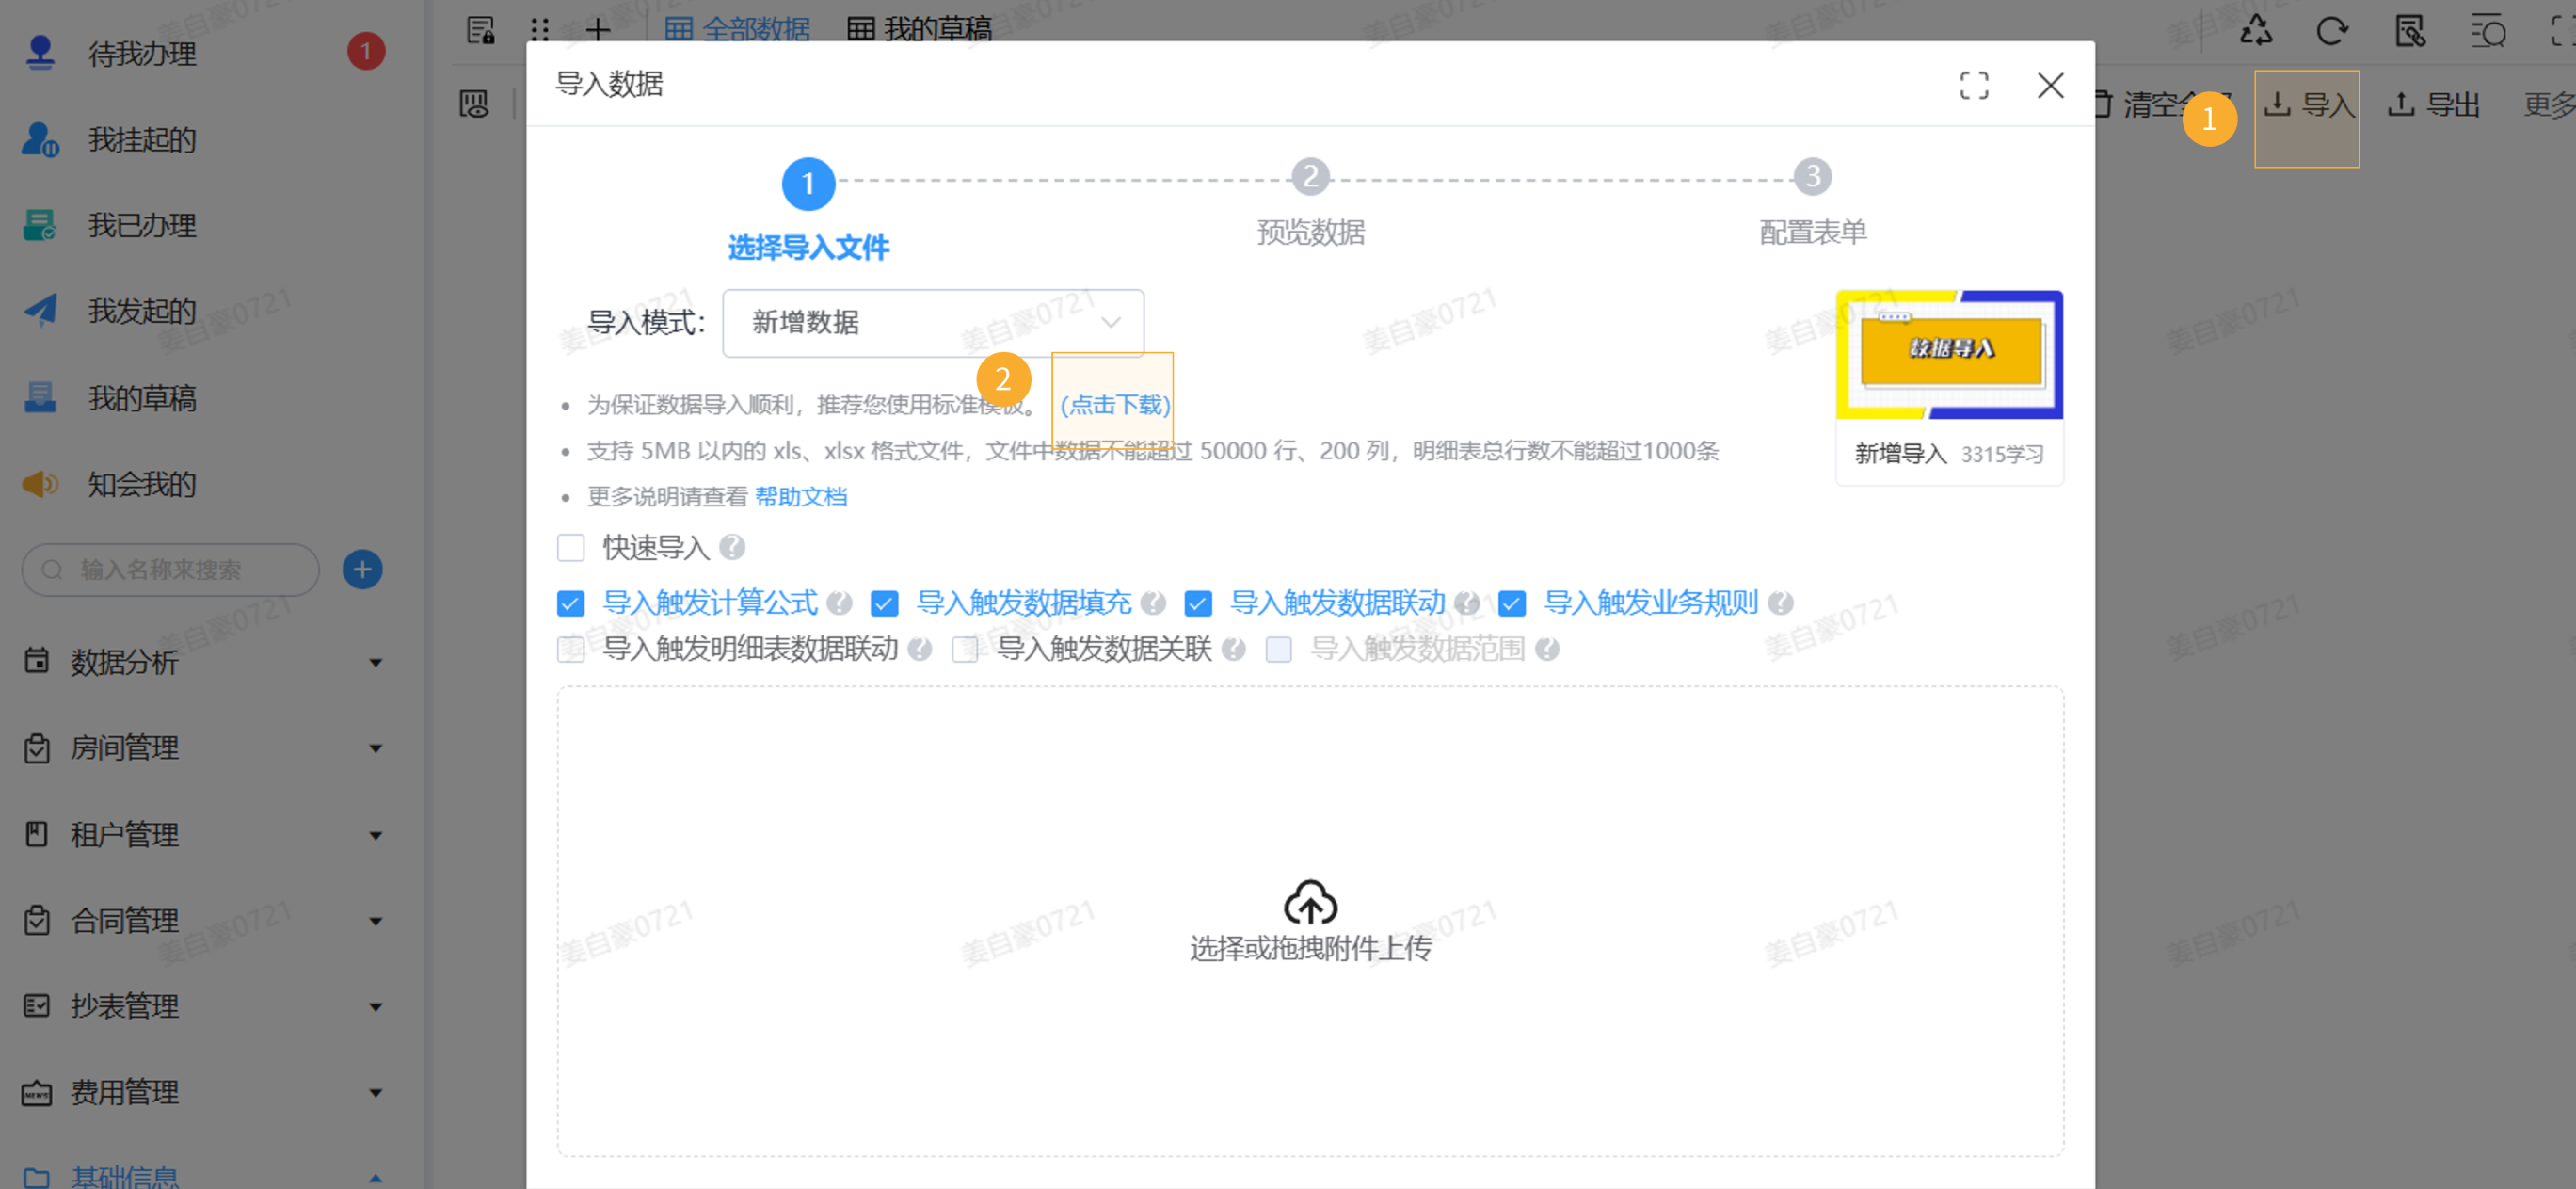Check 导入触发数据关联
This screenshot has height=1189, width=2576.
tap(965, 649)
